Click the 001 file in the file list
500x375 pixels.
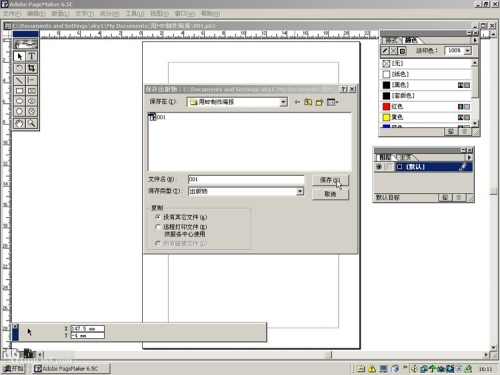(x=157, y=117)
